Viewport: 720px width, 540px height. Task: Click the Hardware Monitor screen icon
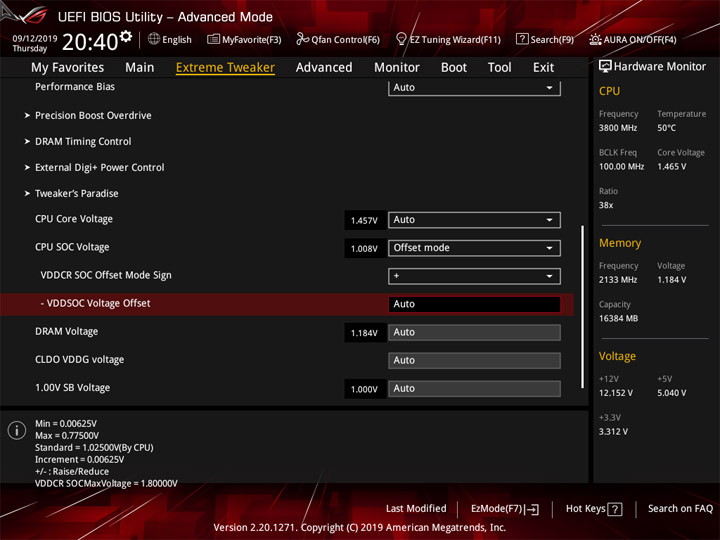tap(605, 67)
